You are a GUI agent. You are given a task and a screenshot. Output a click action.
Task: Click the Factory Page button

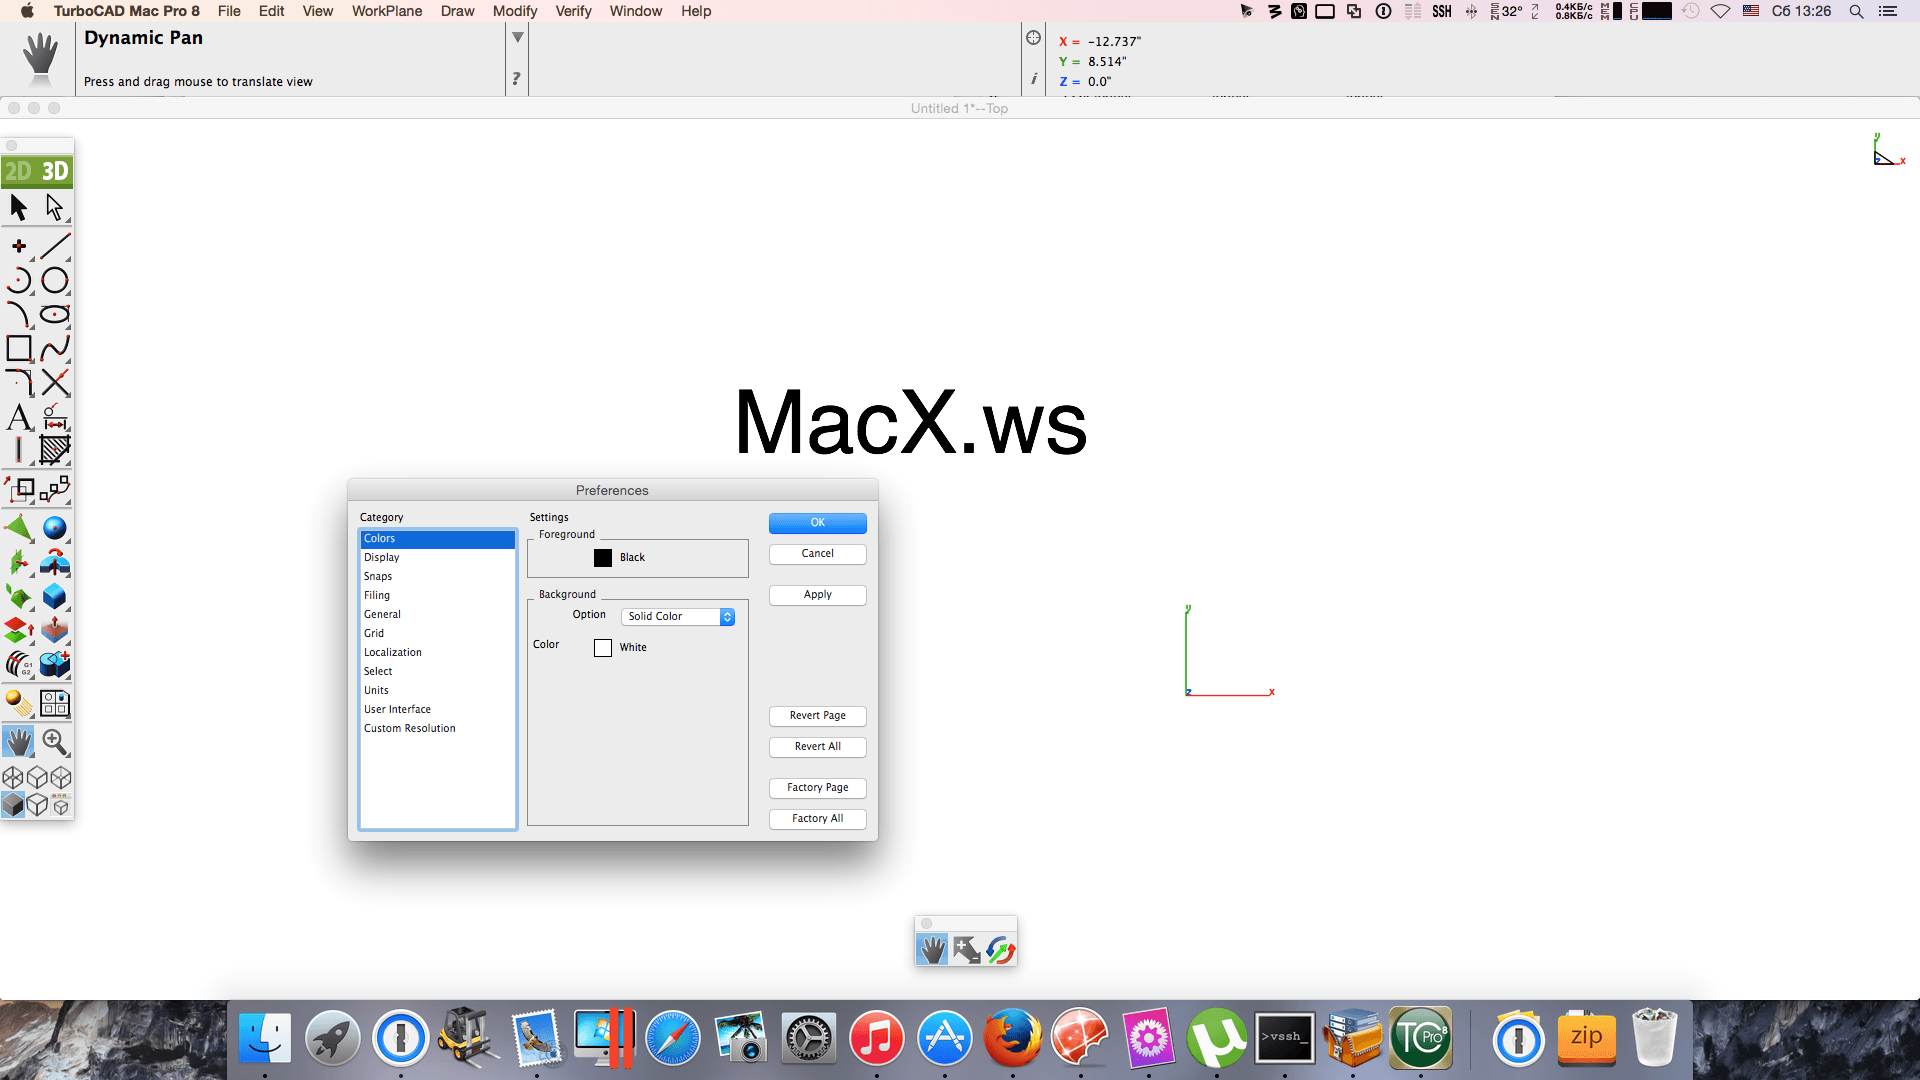pyautogui.click(x=818, y=788)
